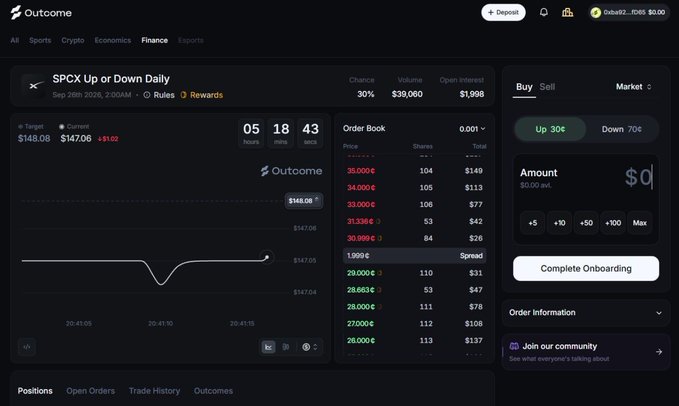Viewport: 679px width, 406px height.
Task: Add +50 to the amount
Action: [x=586, y=223]
